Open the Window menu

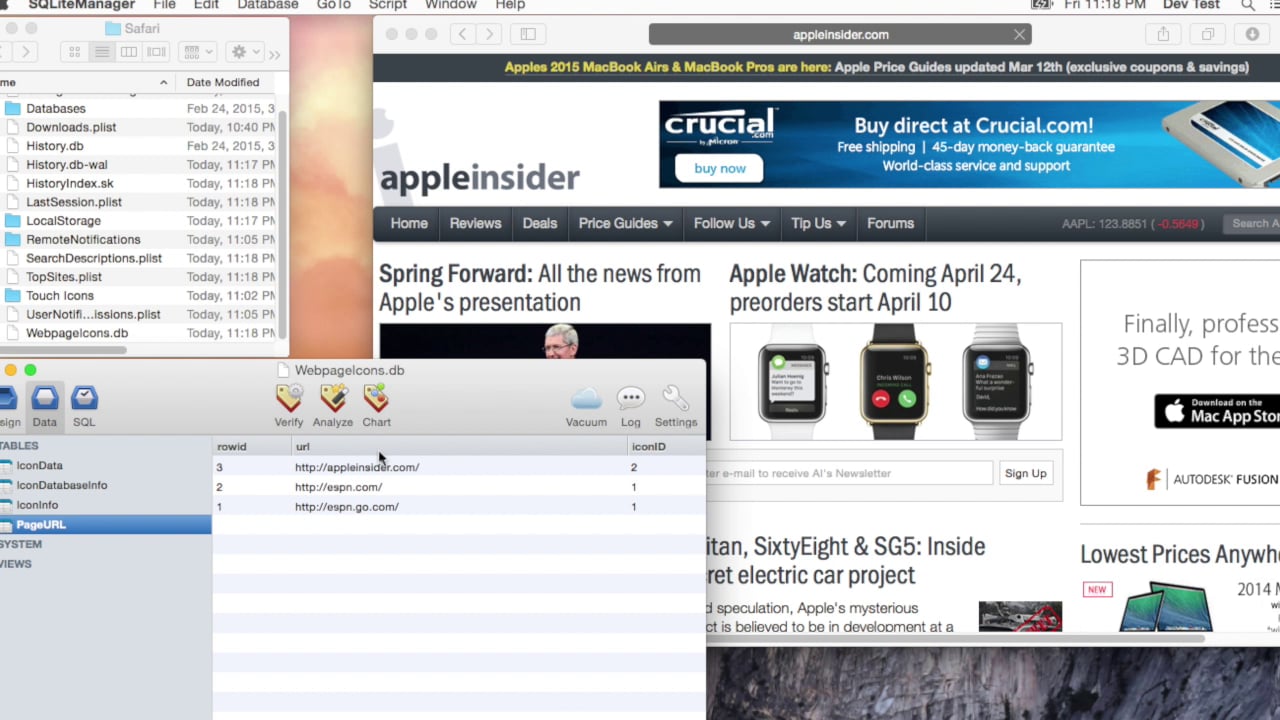pyautogui.click(x=451, y=5)
